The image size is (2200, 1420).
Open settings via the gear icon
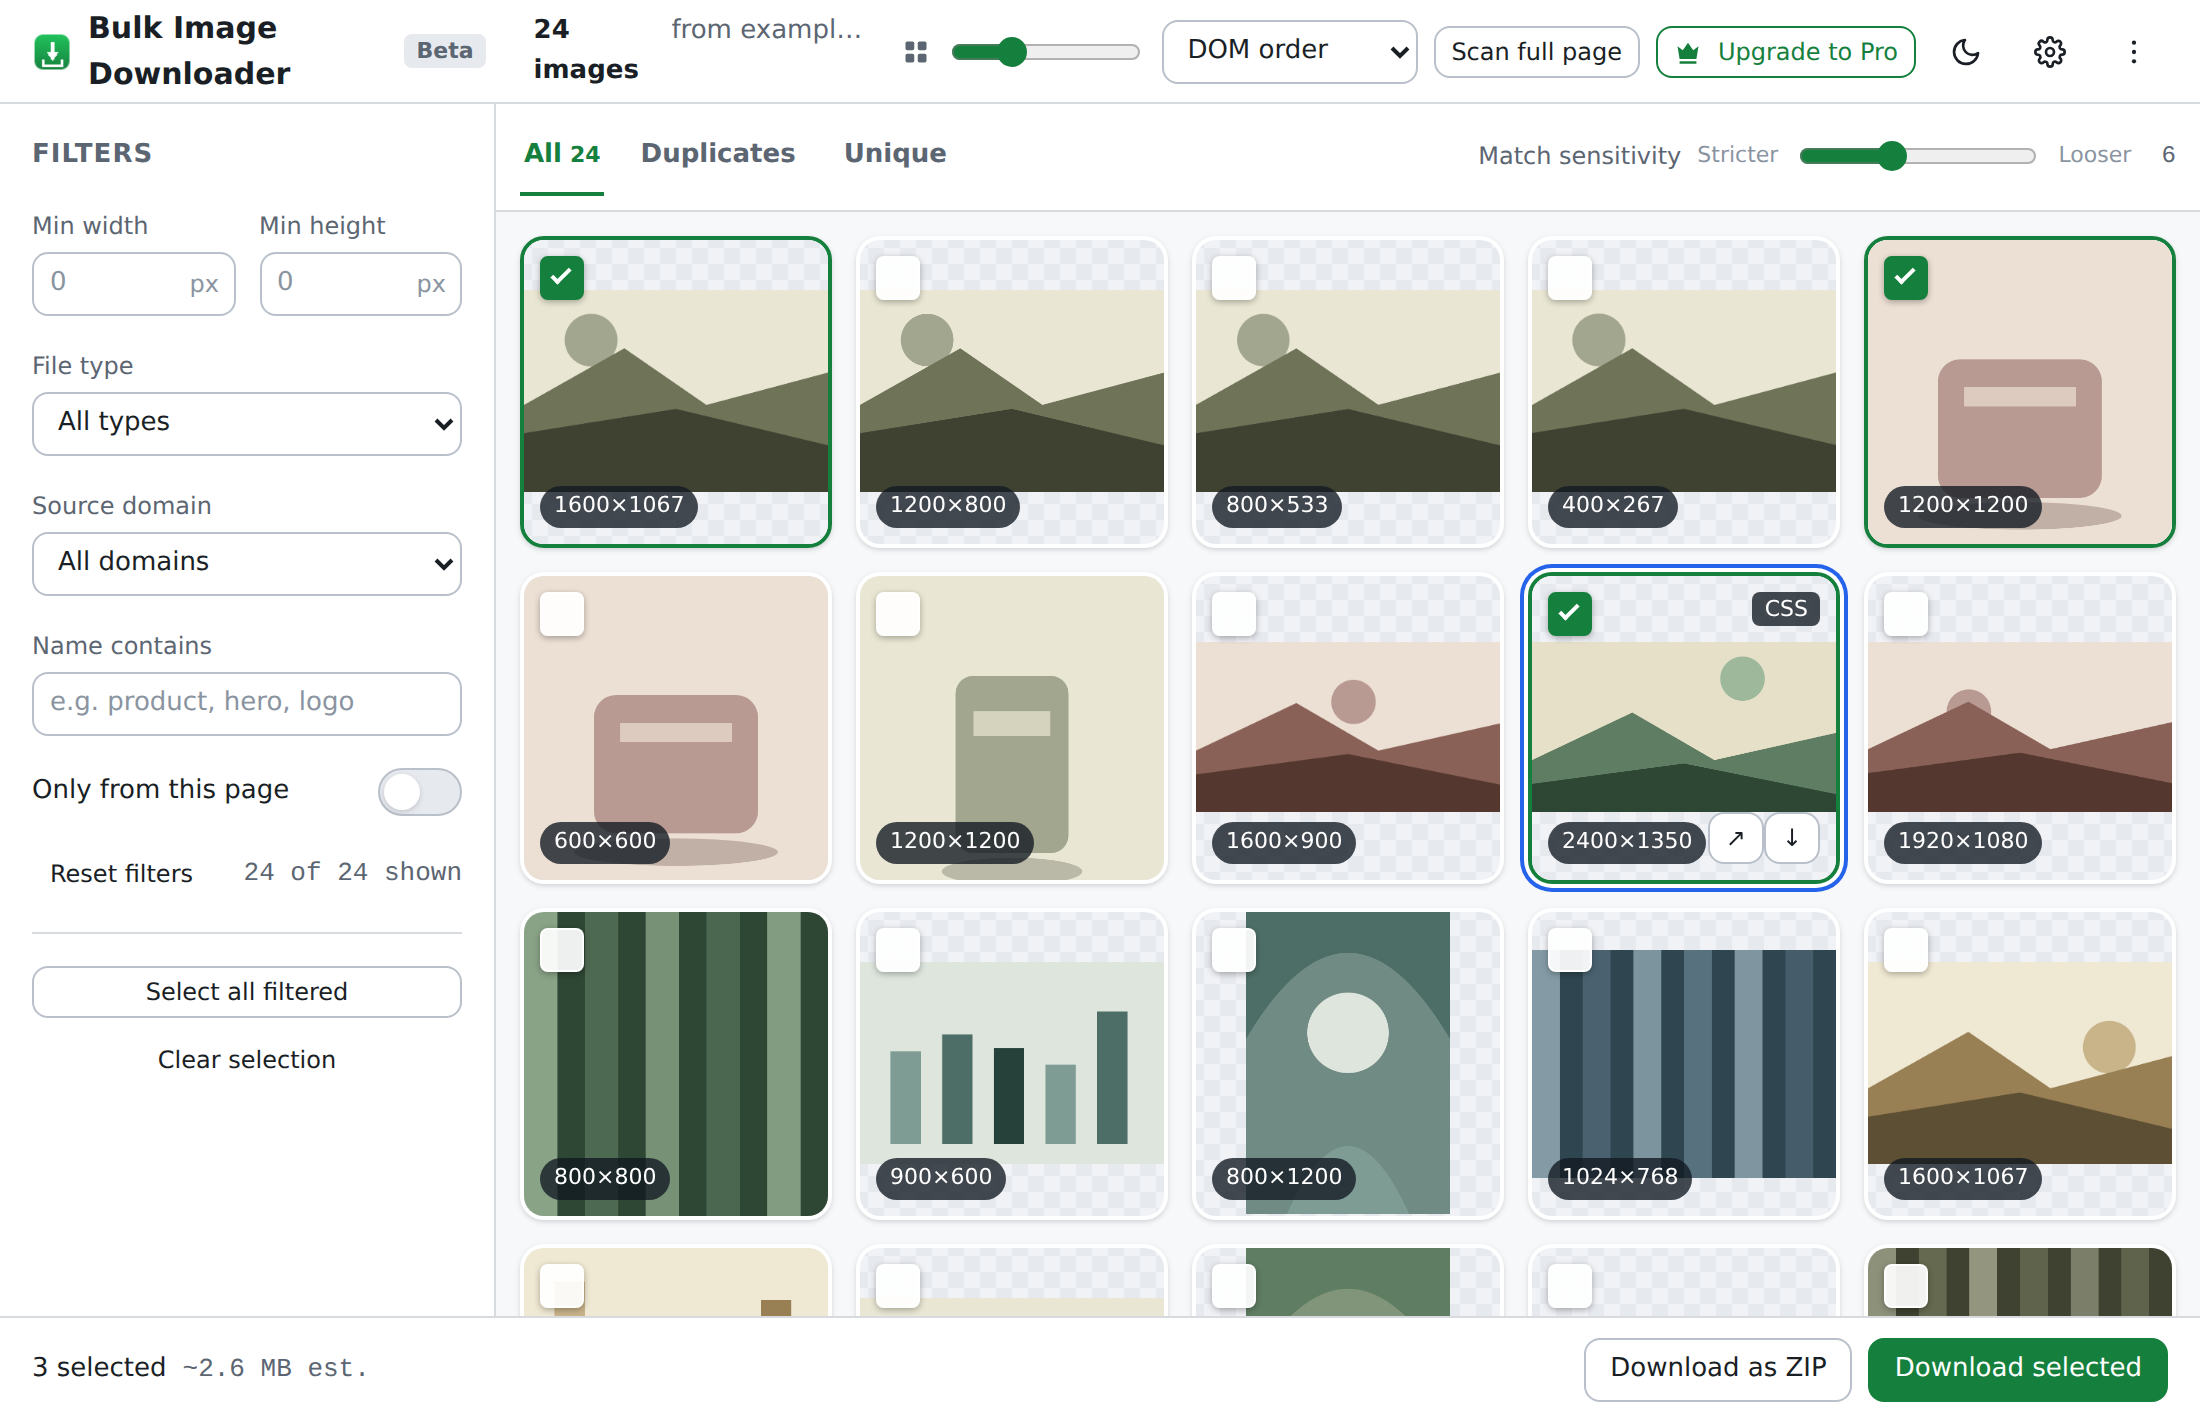click(x=2050, y=52)
